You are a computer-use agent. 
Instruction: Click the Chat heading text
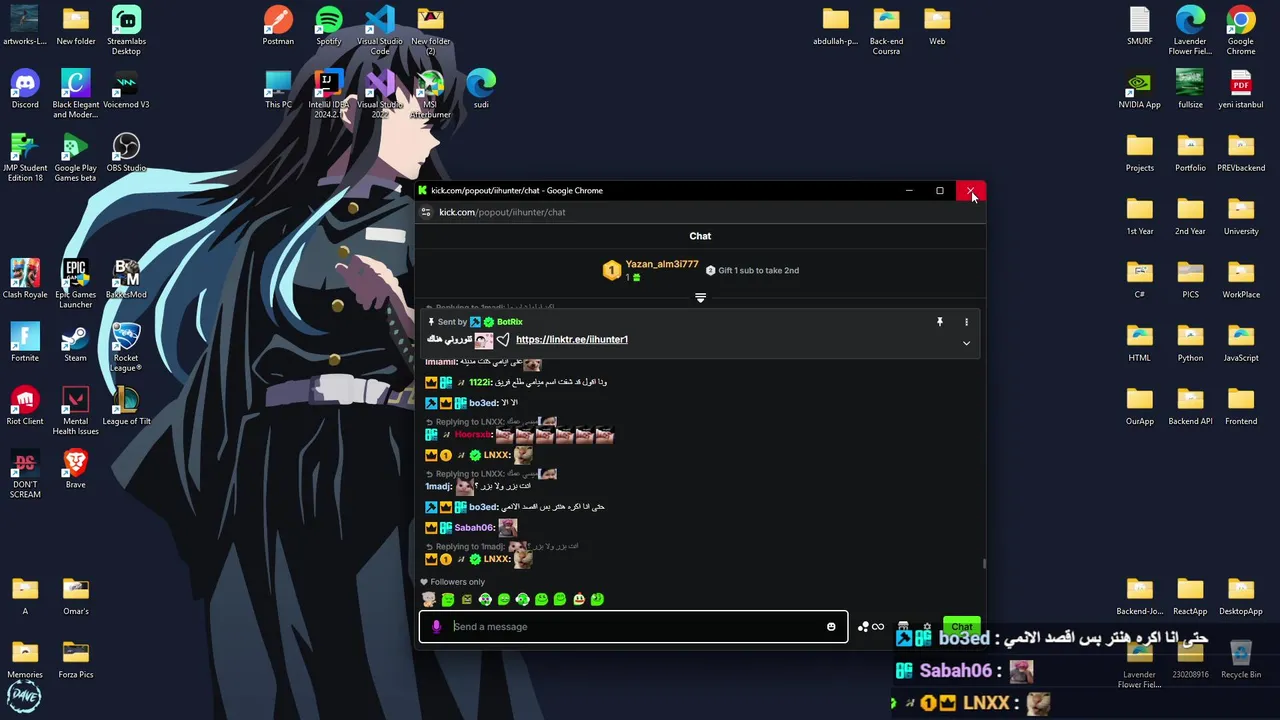[700, 236]
